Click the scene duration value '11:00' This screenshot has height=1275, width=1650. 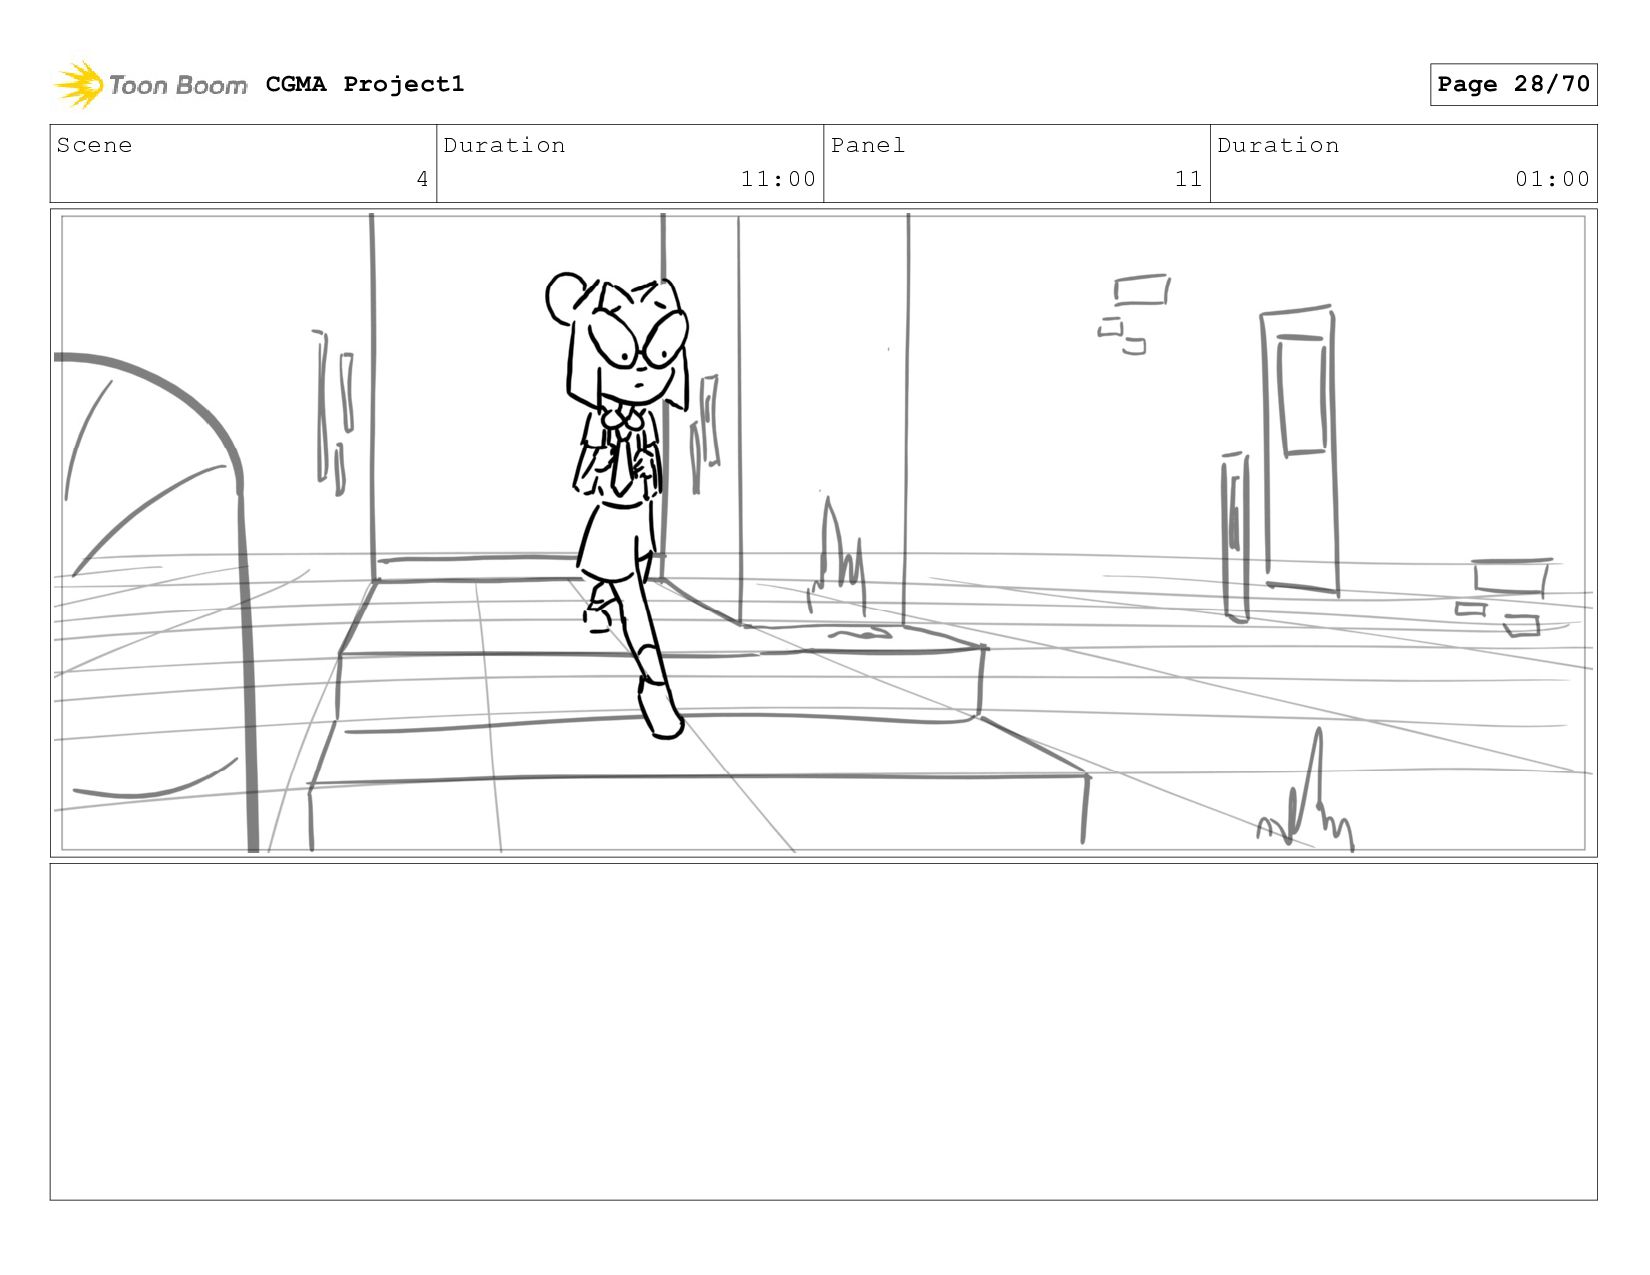click(x=778, y=179)
